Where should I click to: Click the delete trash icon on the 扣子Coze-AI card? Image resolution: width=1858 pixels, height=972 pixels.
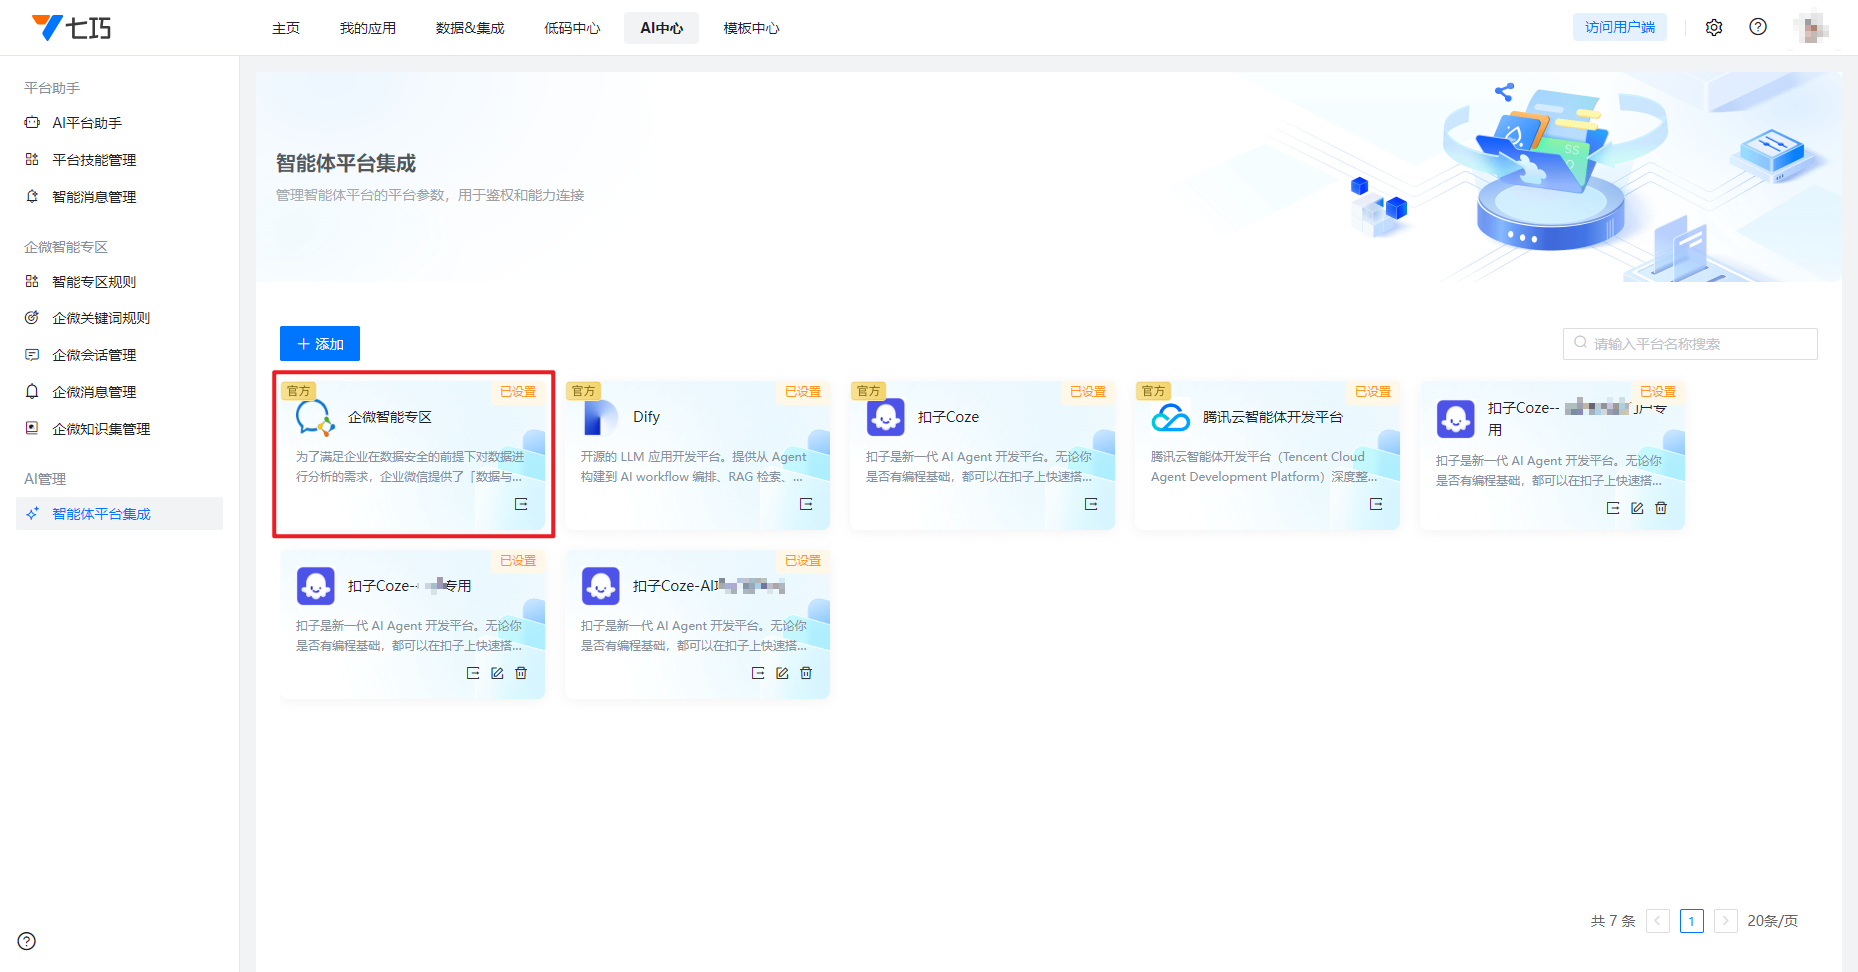click(x=806, y=673)
